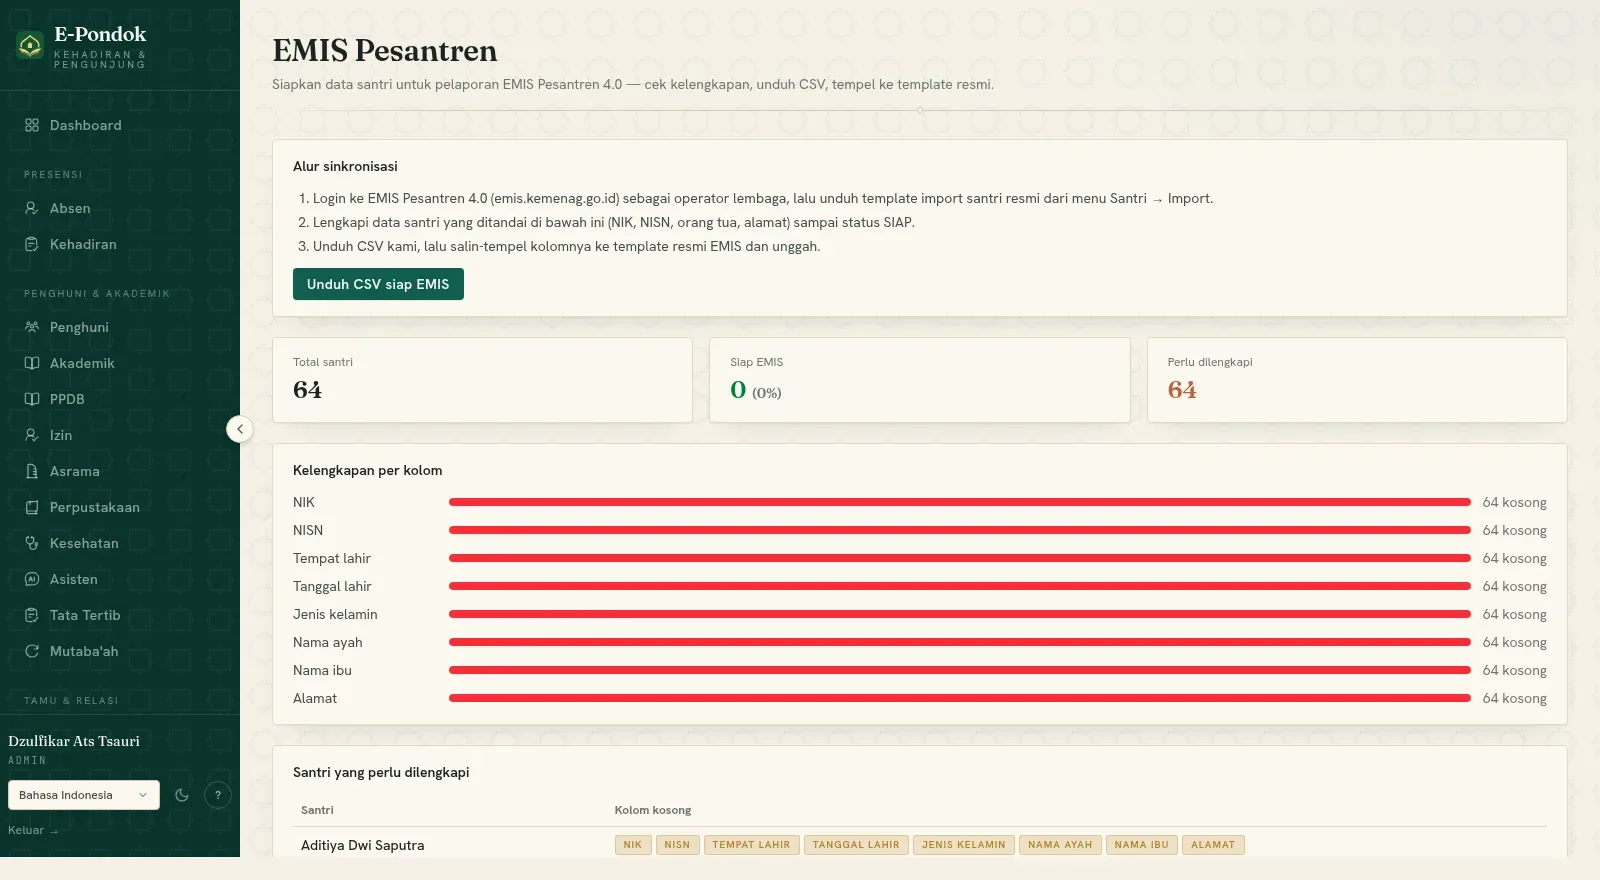Click the Absen person icon
Image resolution: width=1600 pixels, height=880 pixels.
tap(32, 208)
